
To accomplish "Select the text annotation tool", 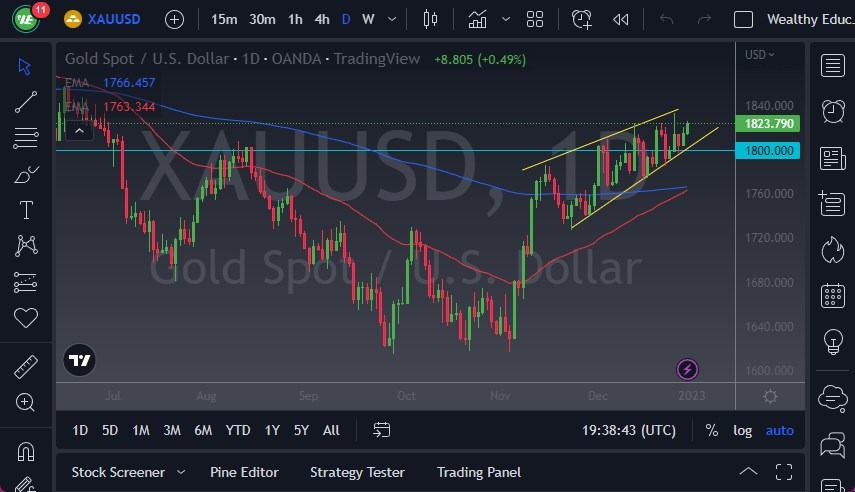I will (26, 210).
